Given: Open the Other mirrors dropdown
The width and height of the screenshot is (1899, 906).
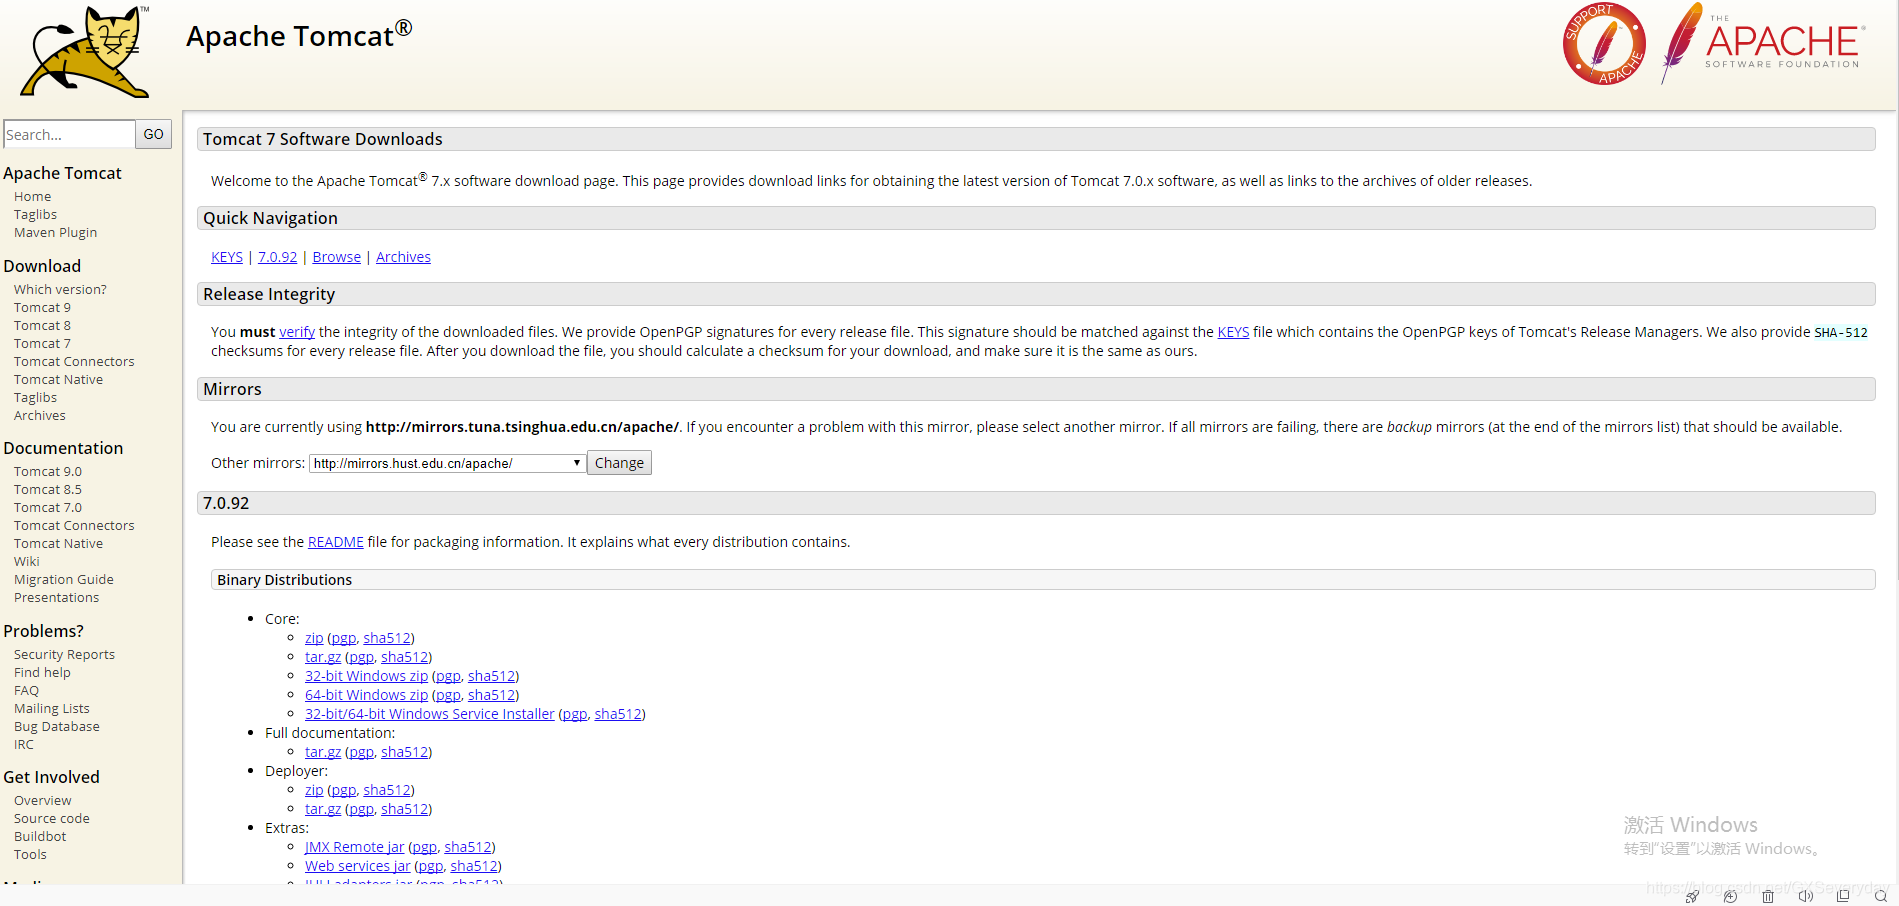Looking at the screenshot, I should [447, 463].
